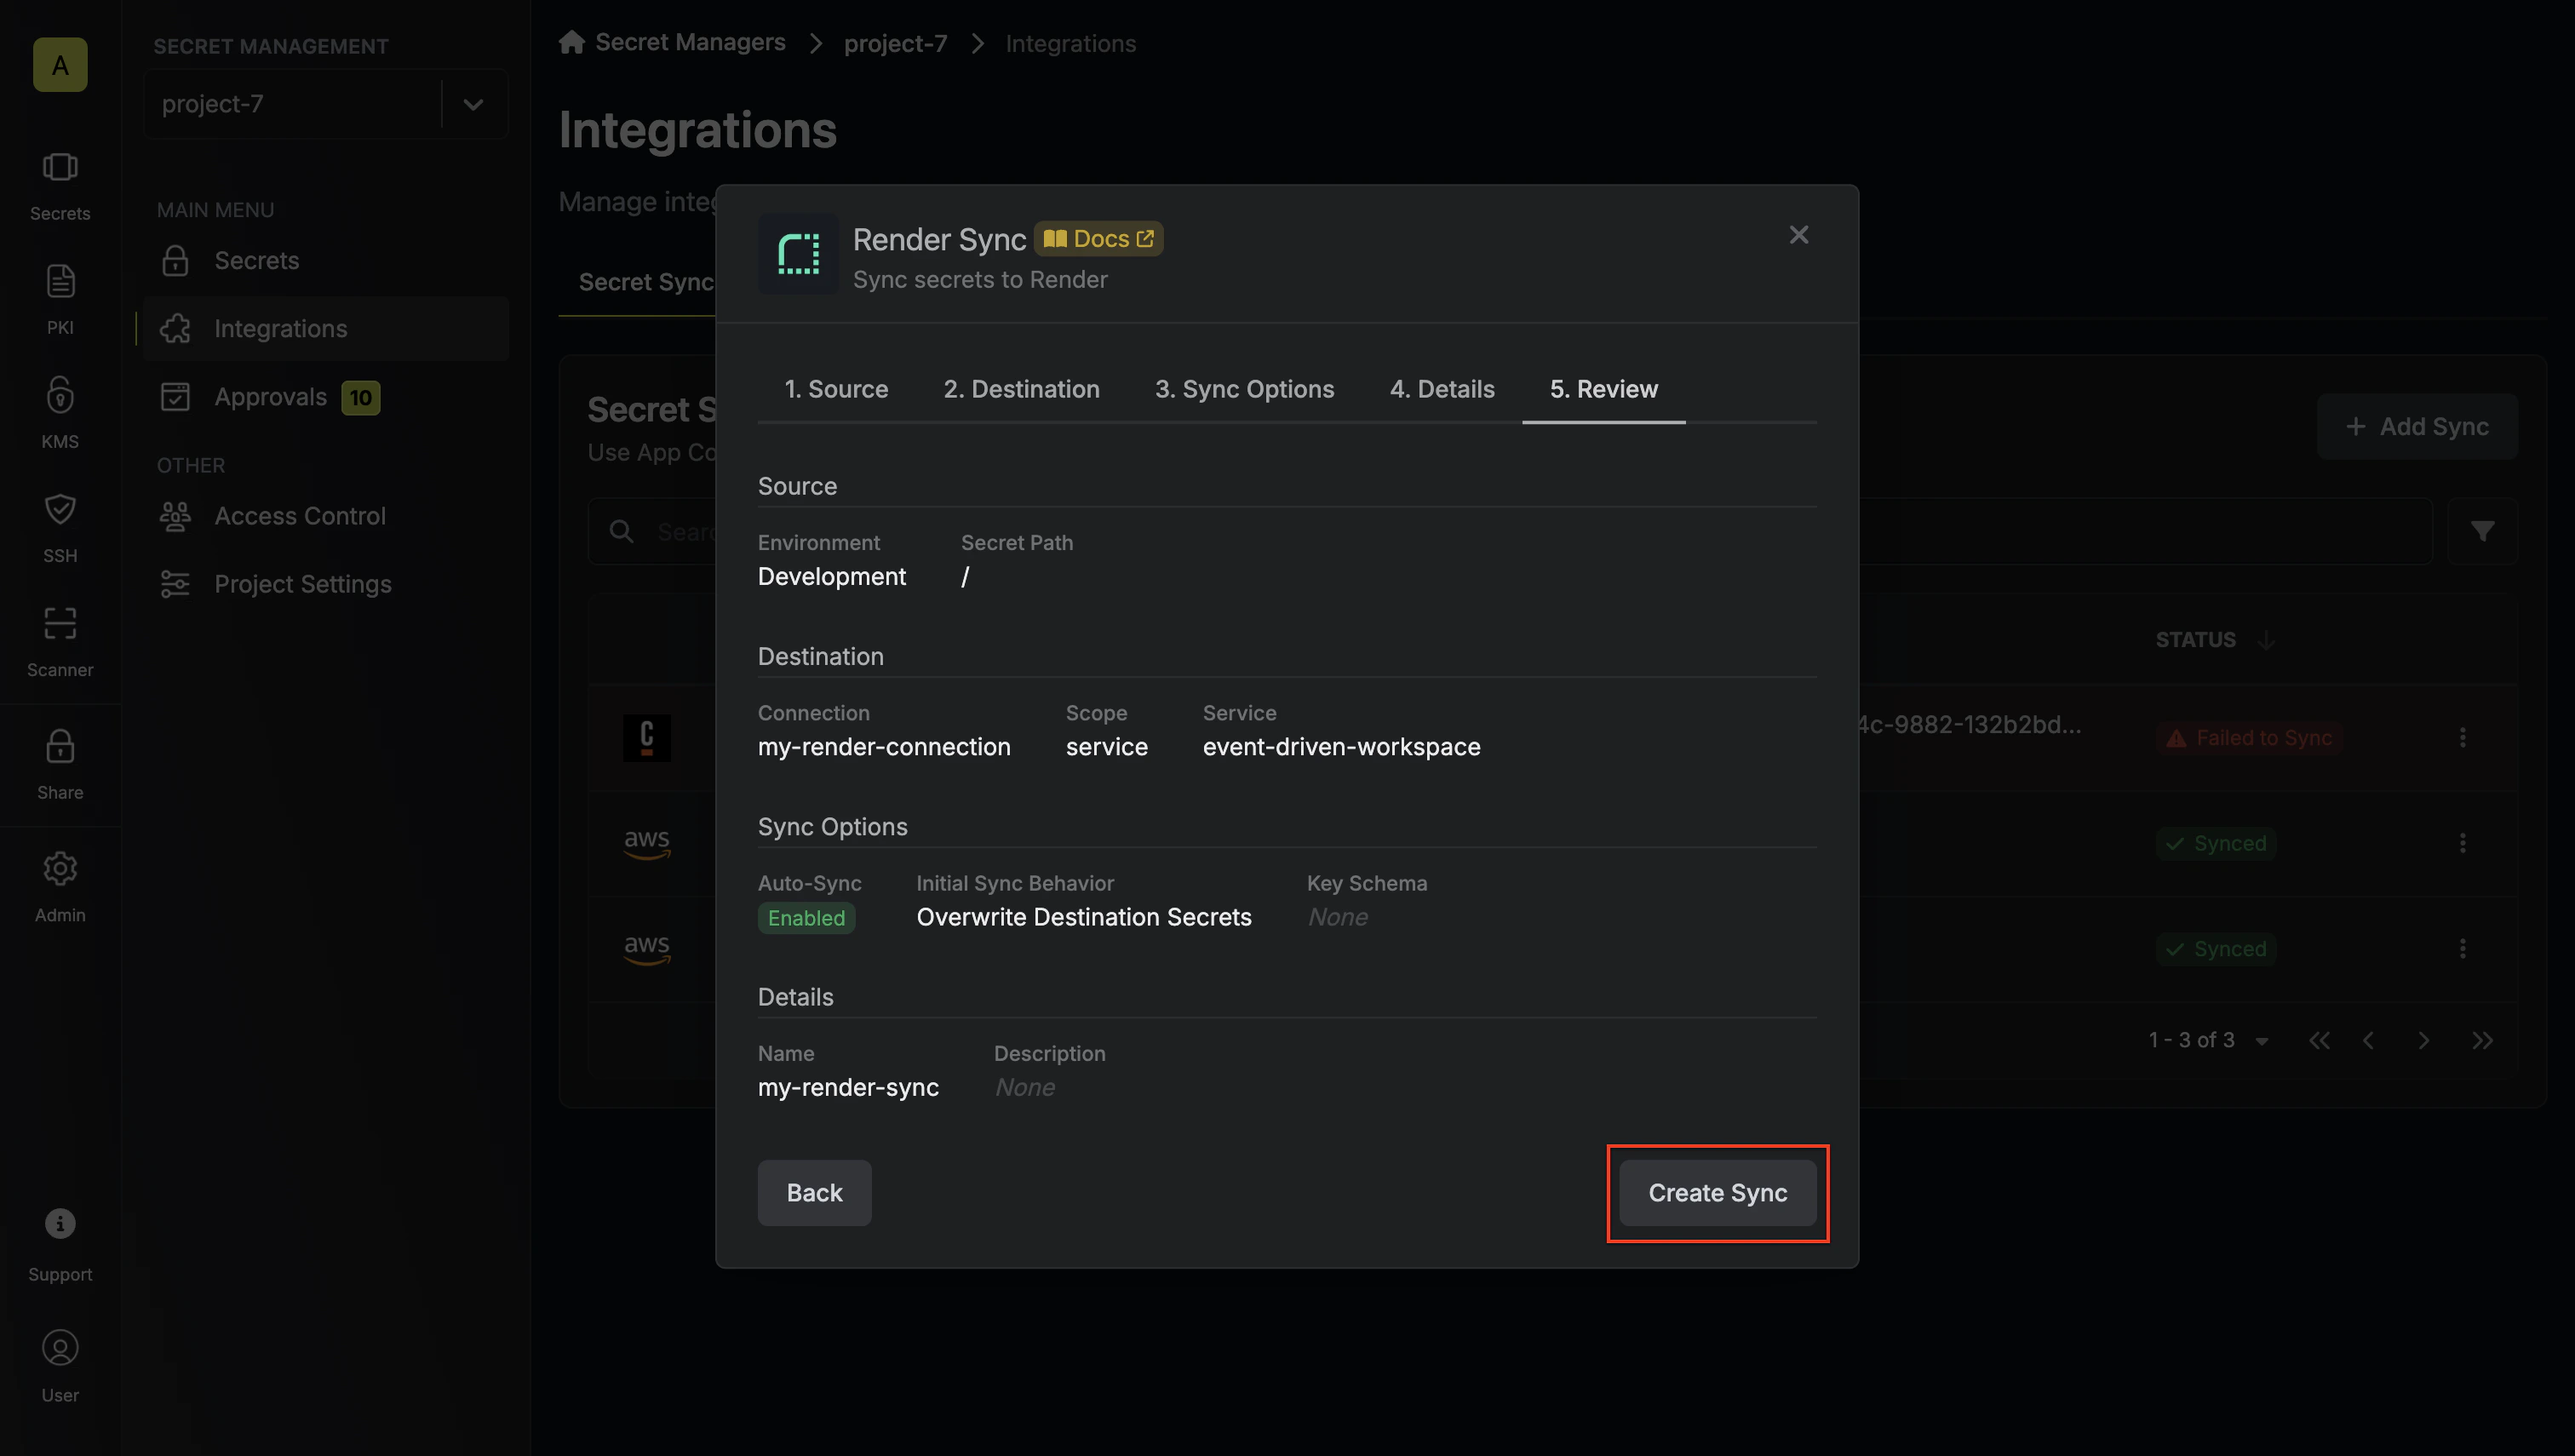The width and height of the screenshot is (2575, 1456).
Task: Click the Development environment value
Action: tap(831, 577)
